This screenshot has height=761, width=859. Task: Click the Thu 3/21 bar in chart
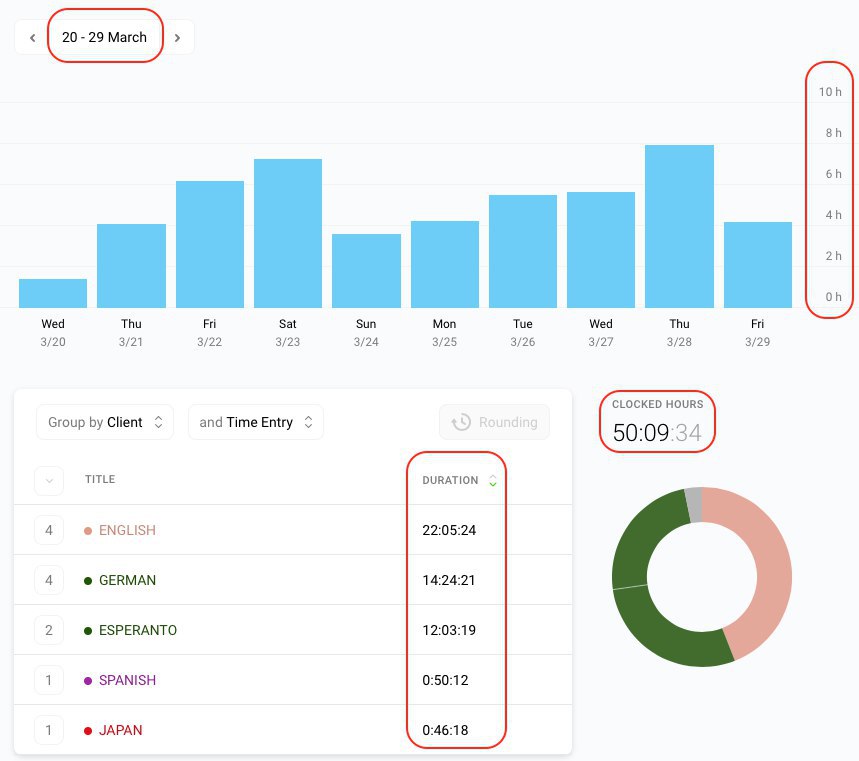[x=131, y=266]
